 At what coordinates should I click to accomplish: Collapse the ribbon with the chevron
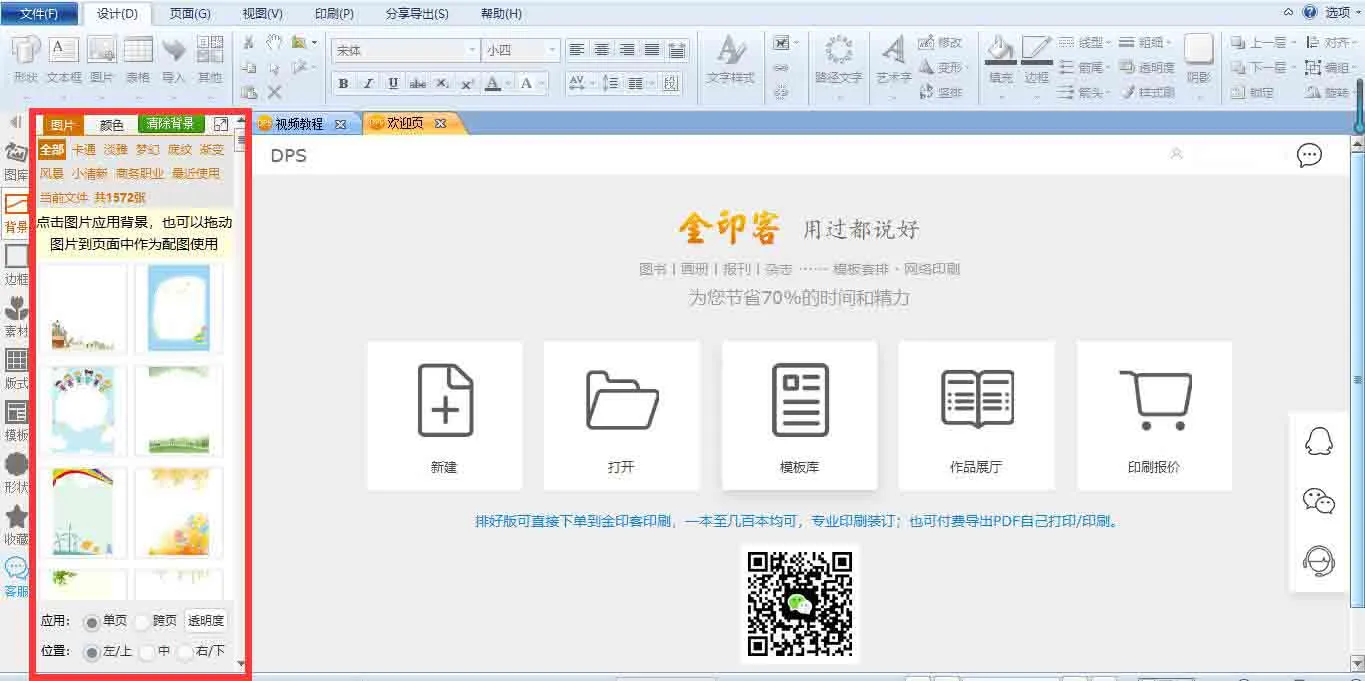click(x=1289, y=12)
